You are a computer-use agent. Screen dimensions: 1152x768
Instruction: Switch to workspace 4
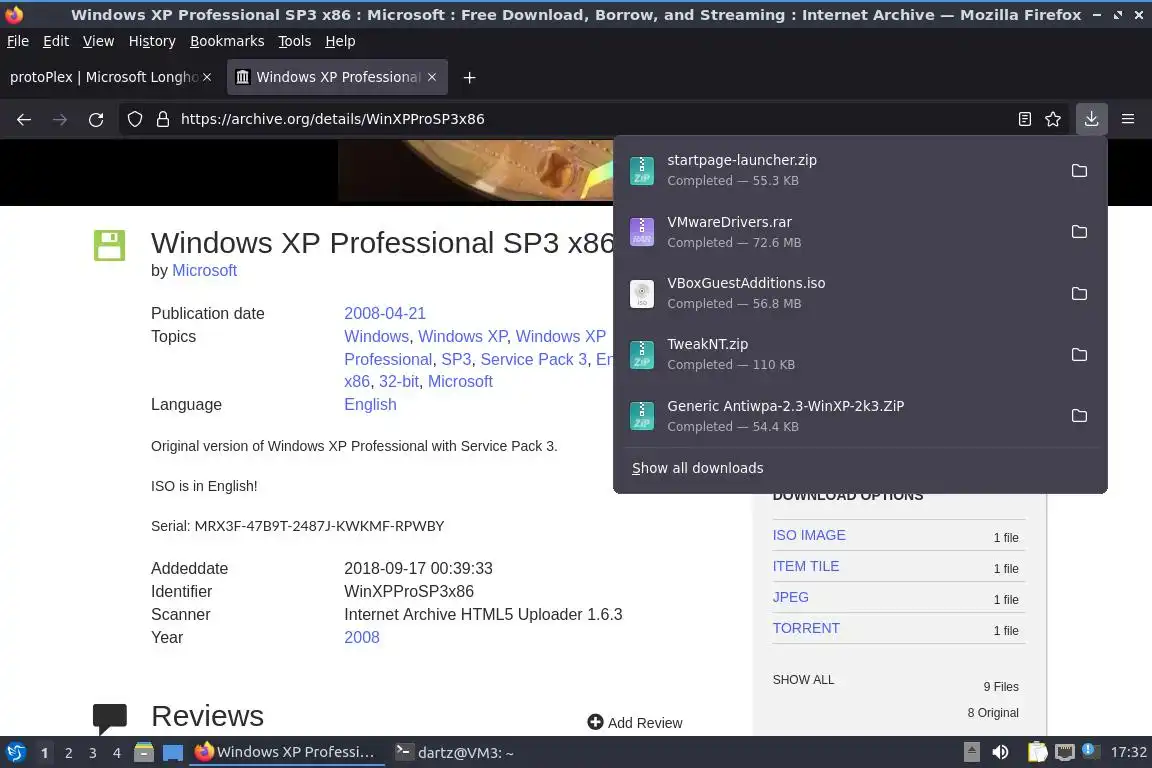pos(117,753)
